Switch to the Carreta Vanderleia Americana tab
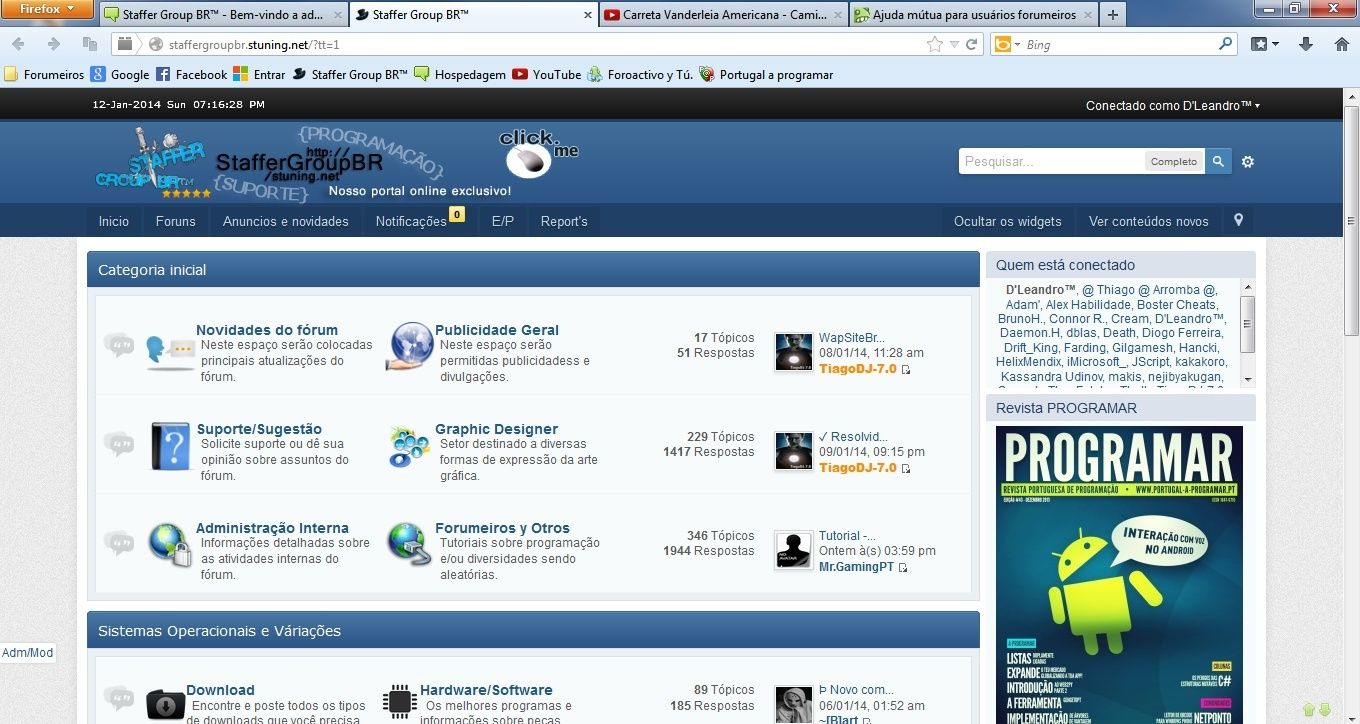The image size is (1360, 724). (x=724, y=15)
